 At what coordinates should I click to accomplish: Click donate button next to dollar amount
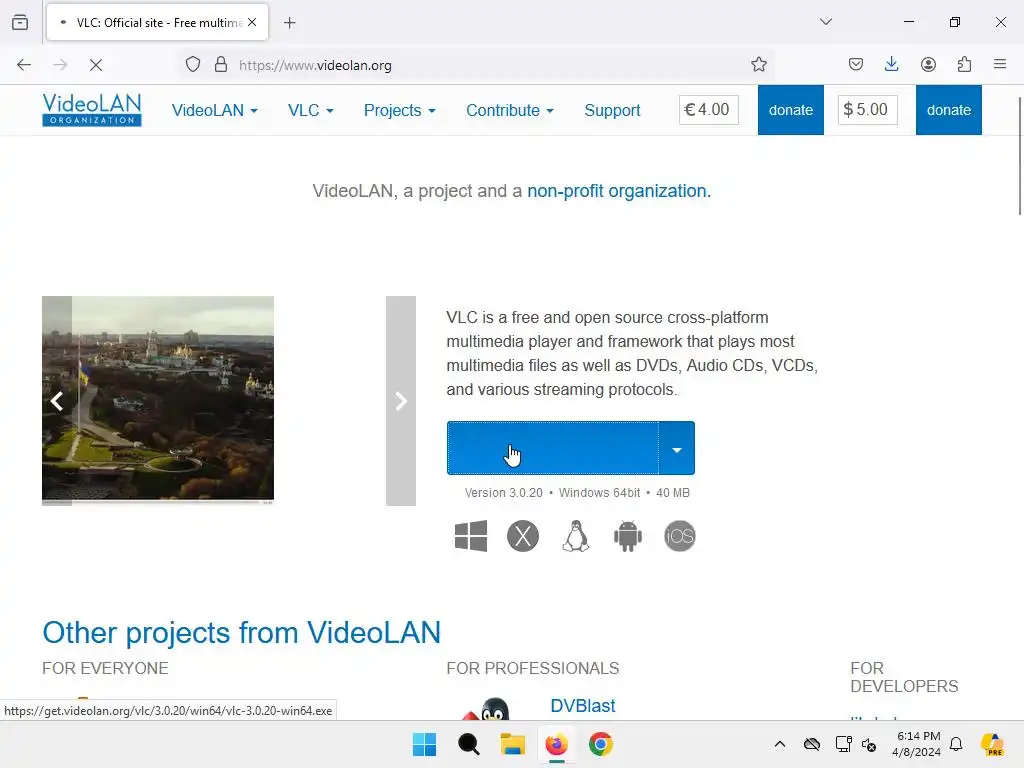point(949,110)
